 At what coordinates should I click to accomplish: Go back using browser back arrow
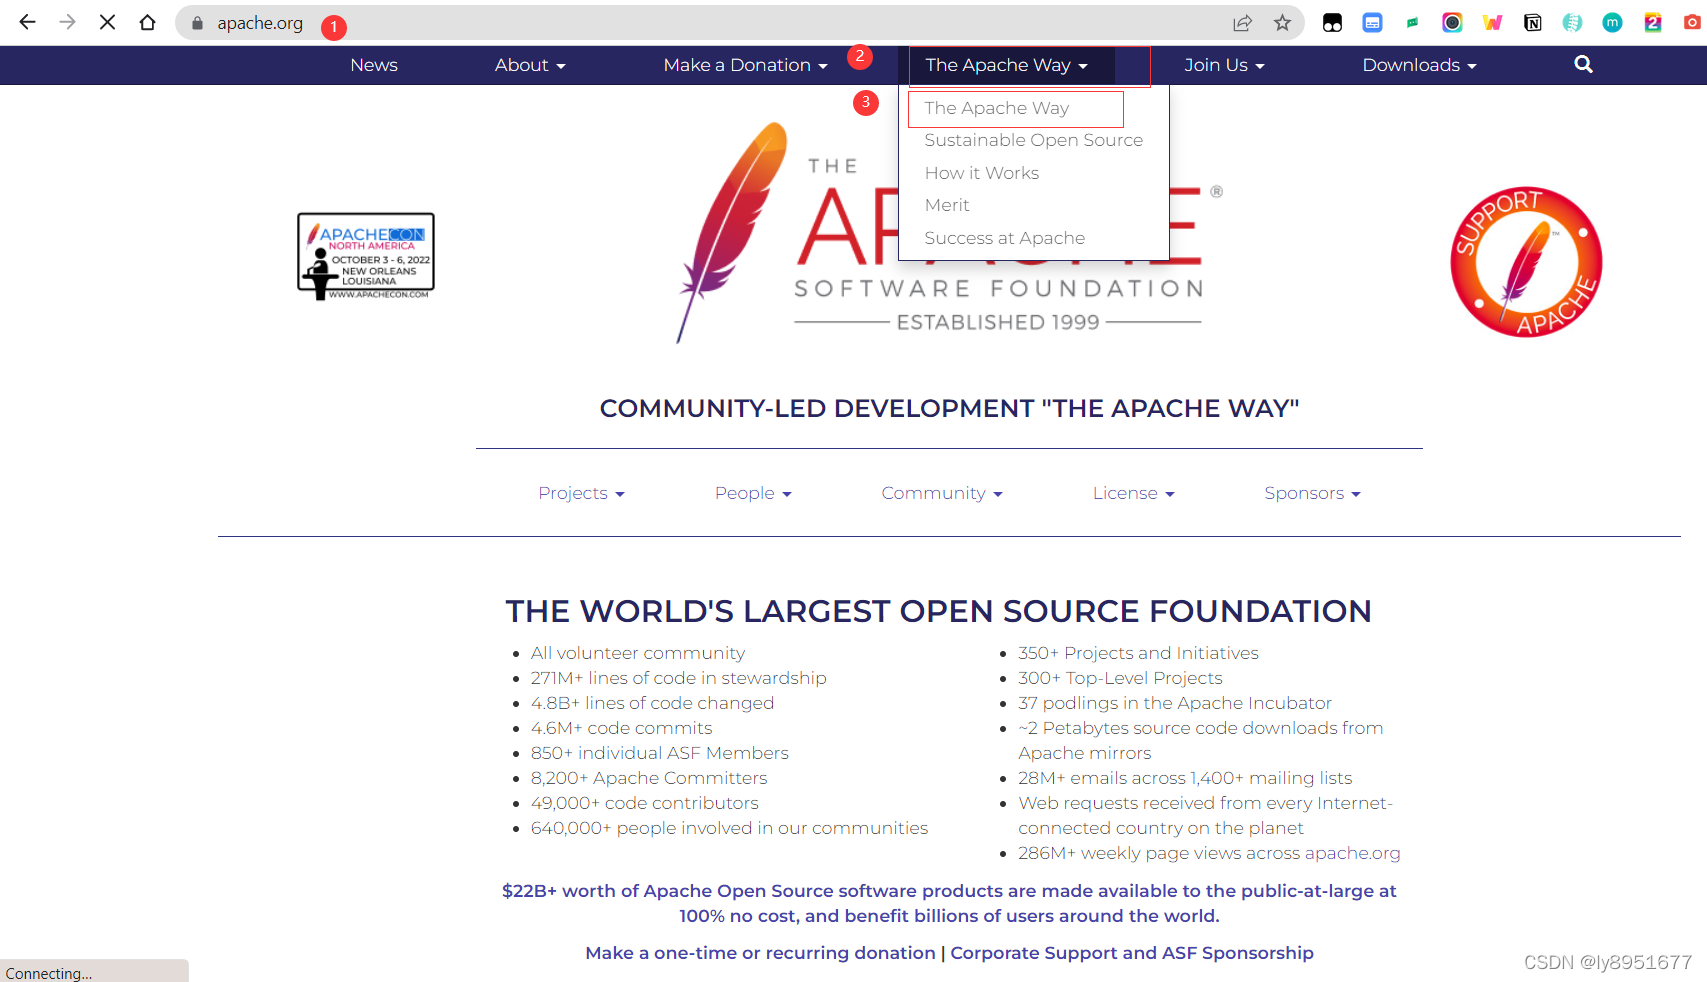click(x=27, y=22)
